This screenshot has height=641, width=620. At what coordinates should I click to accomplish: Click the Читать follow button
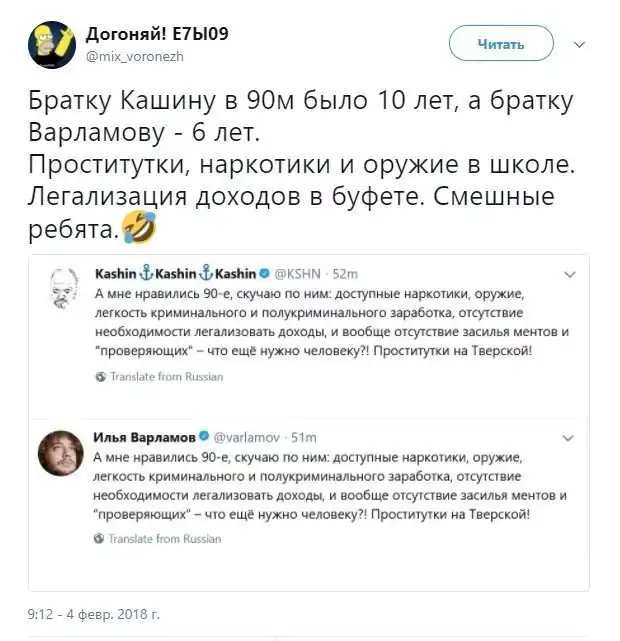click(501, 43)
